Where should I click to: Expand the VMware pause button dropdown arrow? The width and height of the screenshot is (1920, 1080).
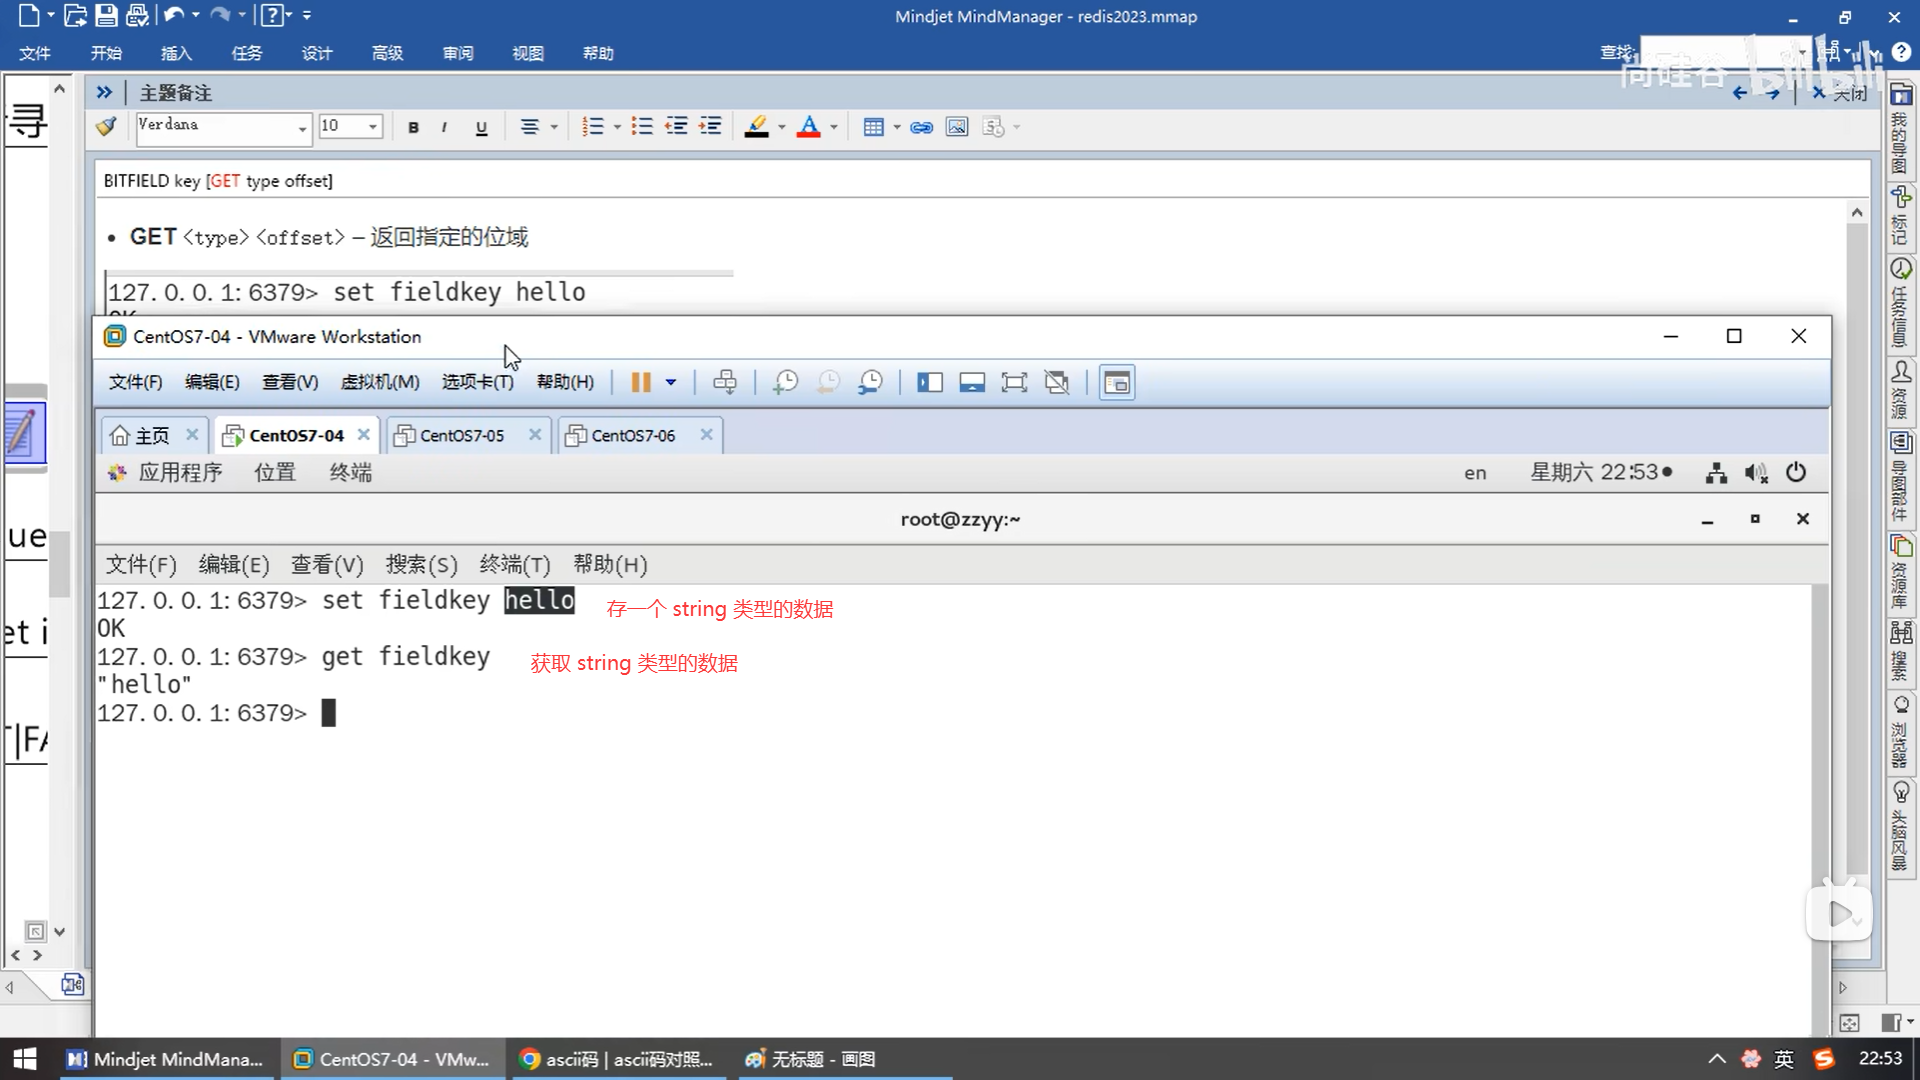pyautogui.click(x=671, y=382)
